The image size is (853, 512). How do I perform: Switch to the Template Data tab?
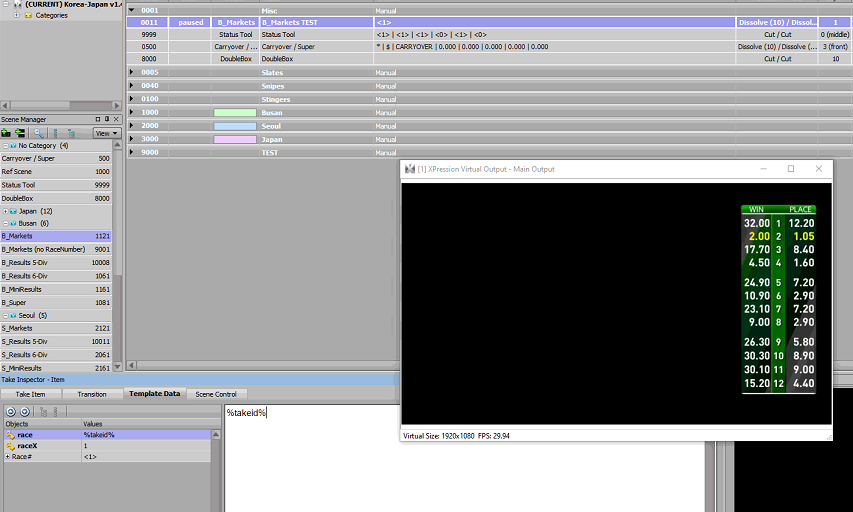point(154,393)
